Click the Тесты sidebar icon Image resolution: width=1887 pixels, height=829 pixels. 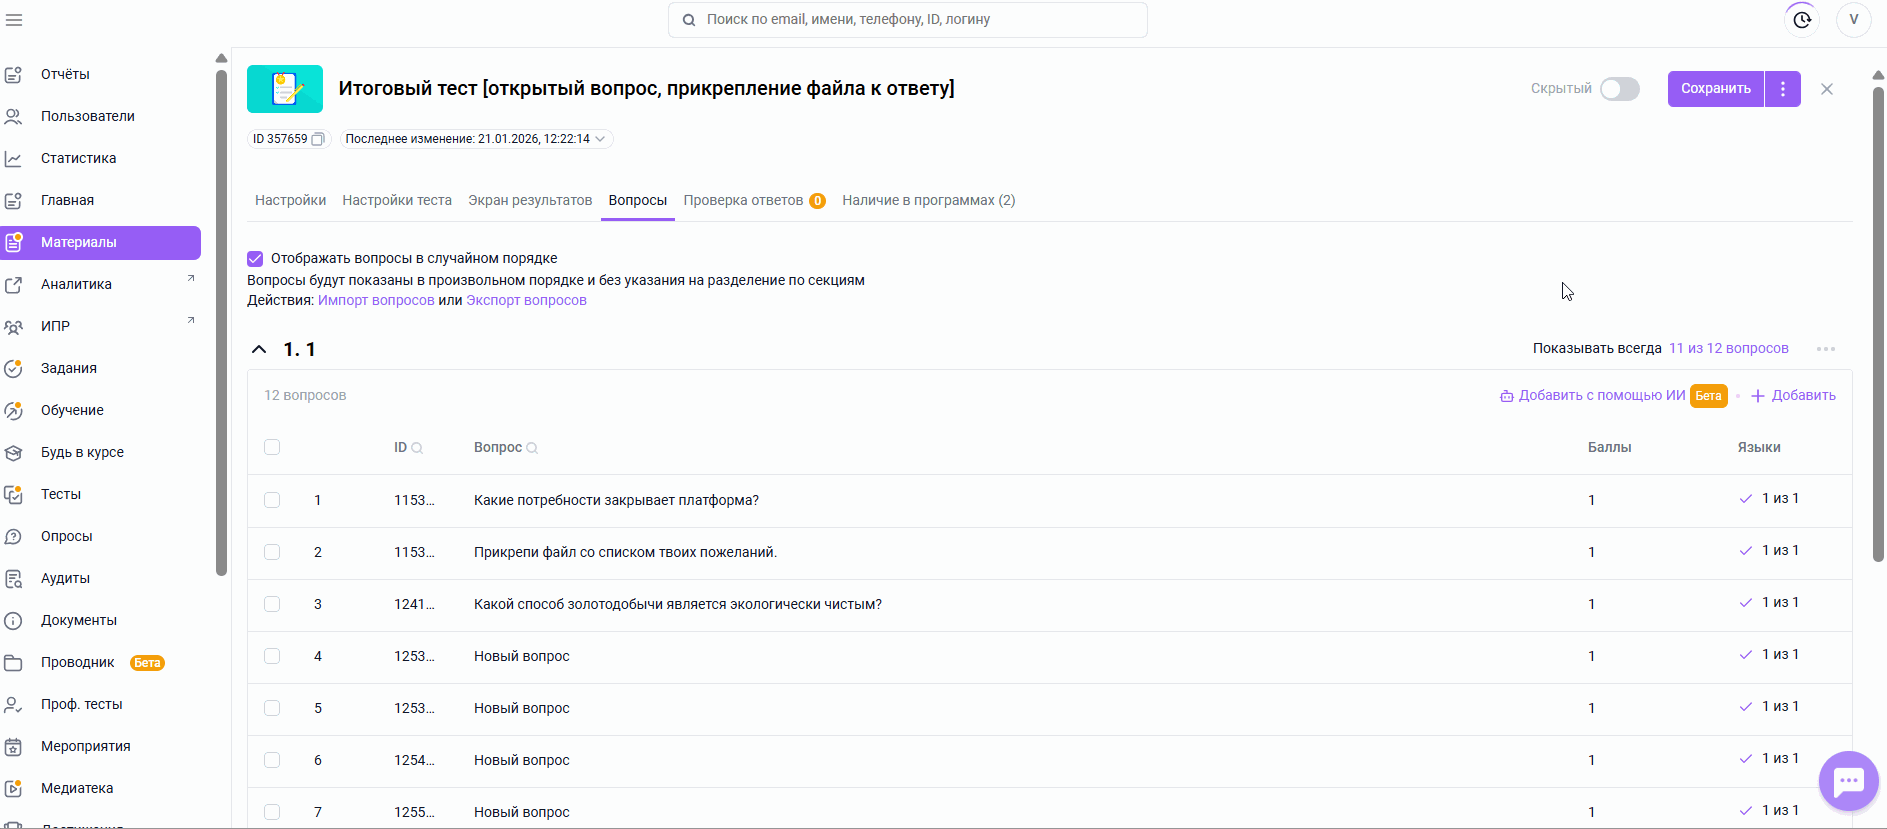click(x=14, y=495)
